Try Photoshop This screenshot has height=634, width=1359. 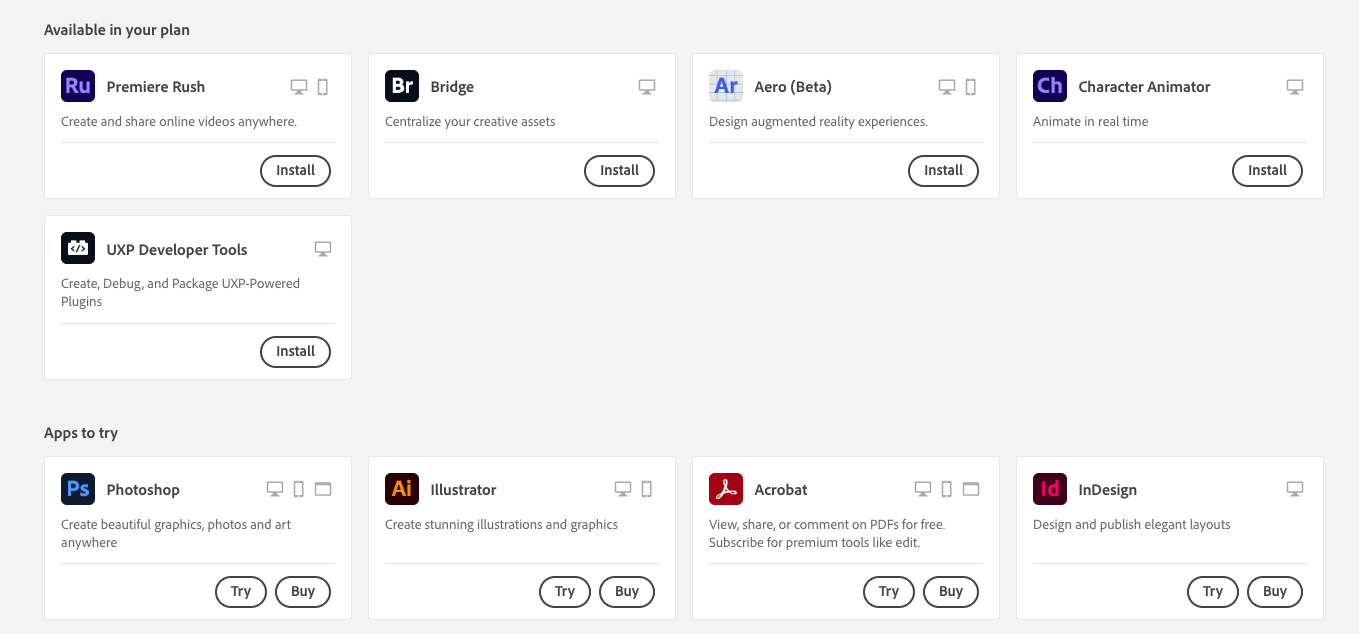coord(240,591)
